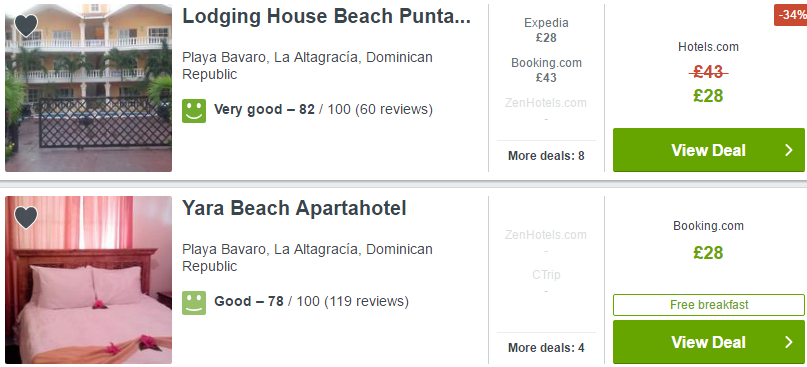Click View Deal for Booking.com £28 offer
The width and height of the screenshot is (807, 367).
(x=709, y=342)
